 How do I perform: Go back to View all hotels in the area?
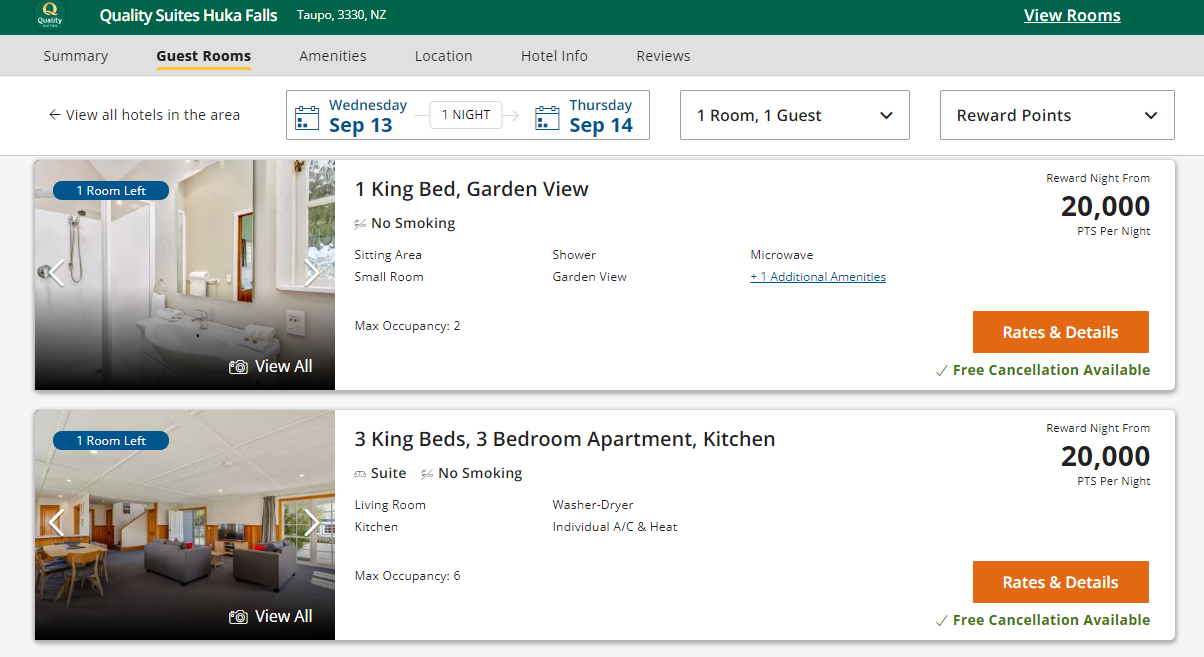tap(144, 115)
